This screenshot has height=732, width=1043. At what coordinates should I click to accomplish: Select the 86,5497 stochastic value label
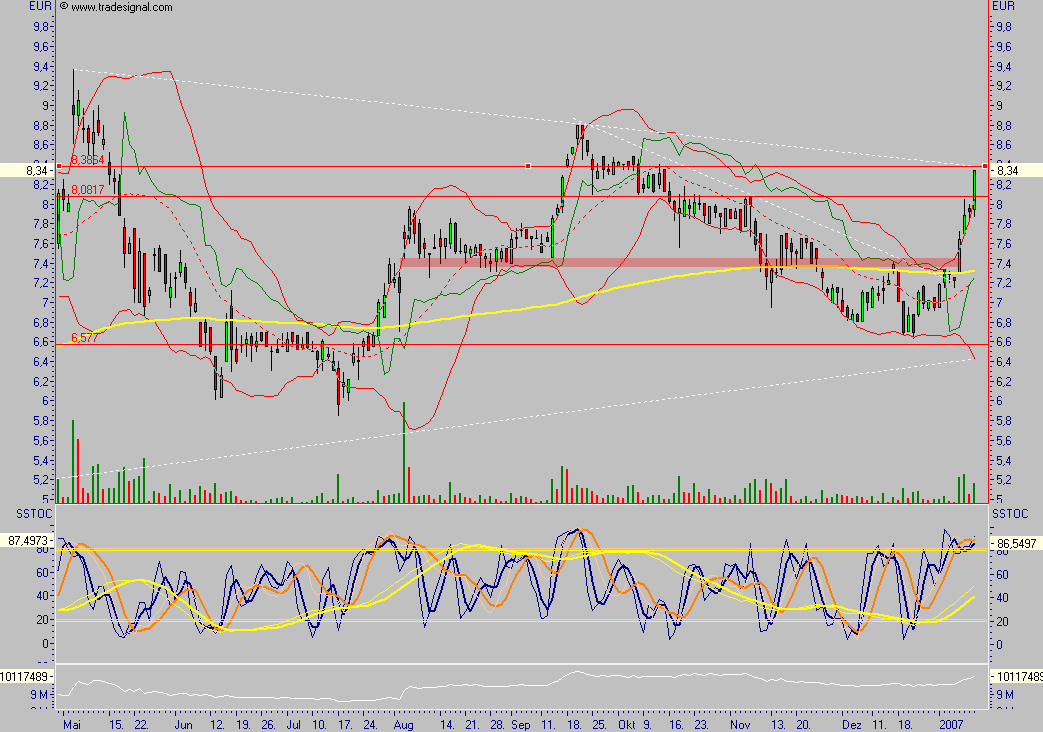1016,541
